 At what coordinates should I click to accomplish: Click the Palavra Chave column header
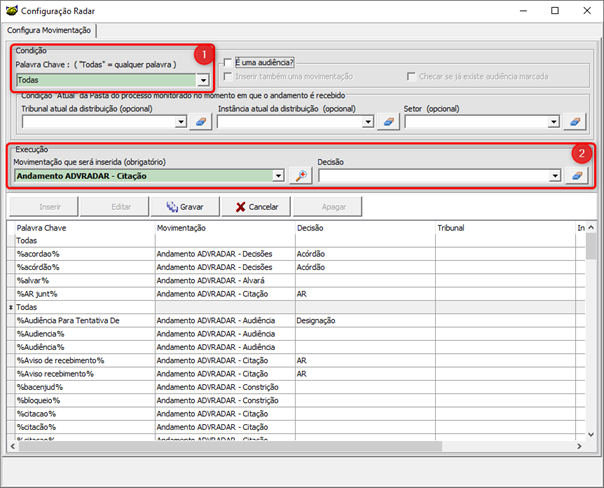[85, 228]
